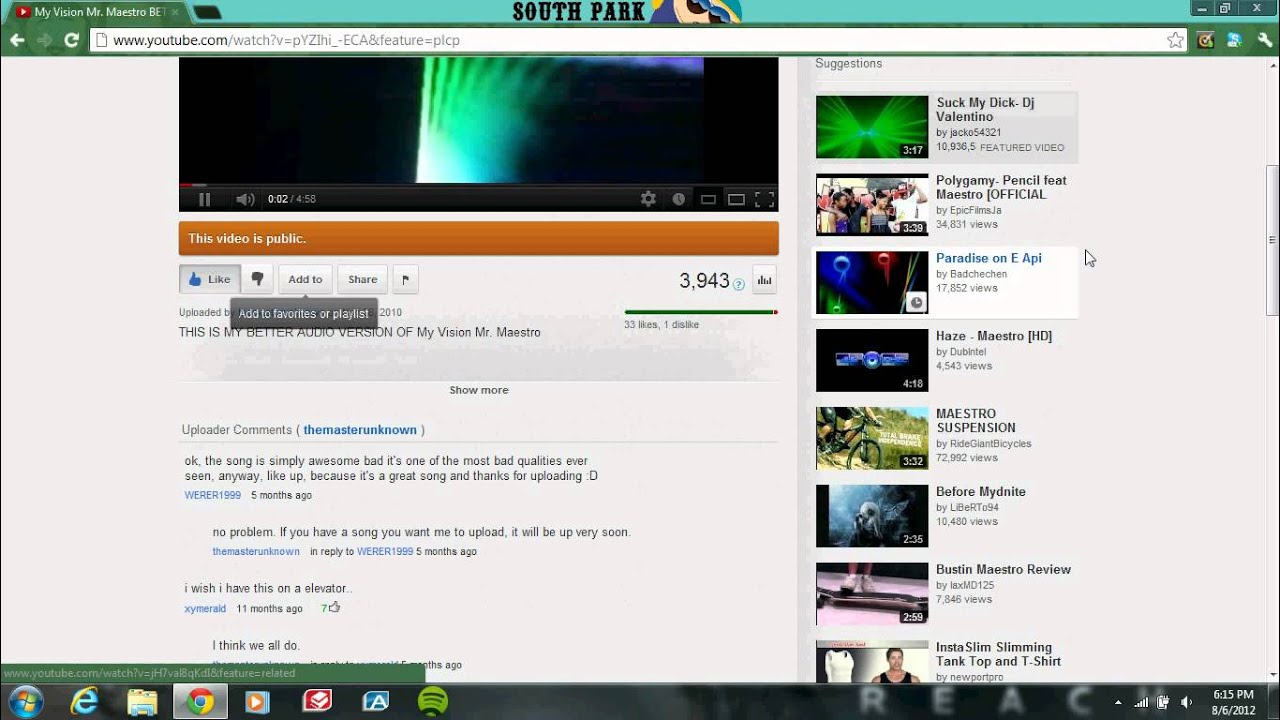Screen dimensions: 1280x720
Task: Switch player to small size view
Action: pyautogui.click(x=708, y=199)
